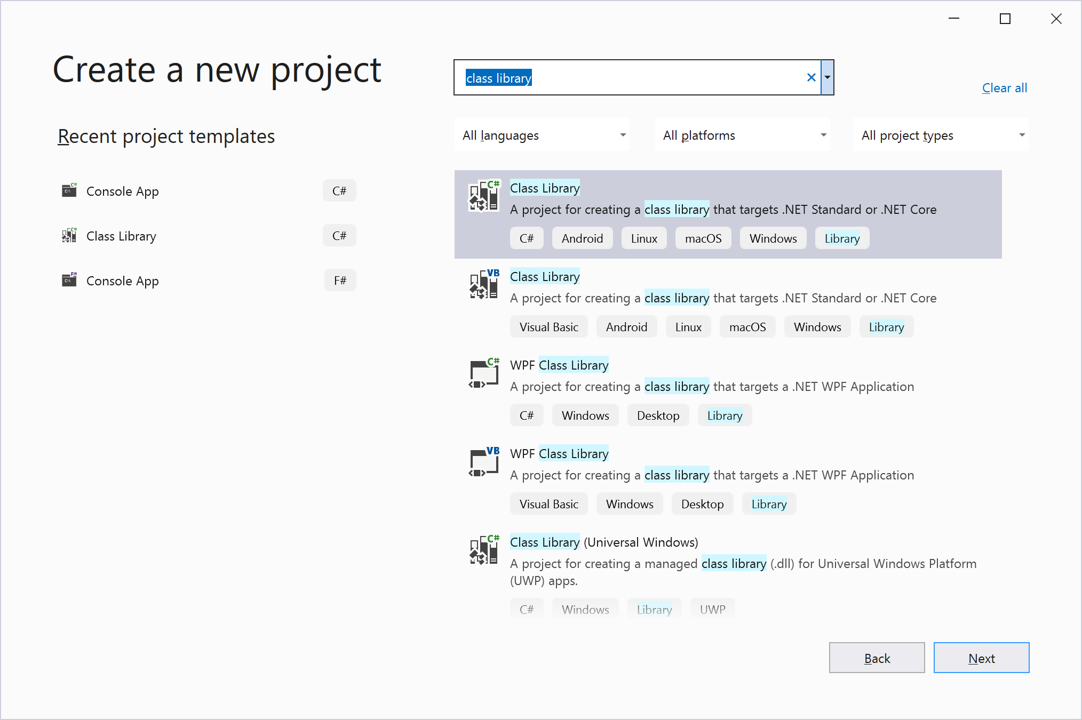This screenshot has width=1082, height=720.
Task: Close the Create a new project dialog
Action: [1056, 19]
